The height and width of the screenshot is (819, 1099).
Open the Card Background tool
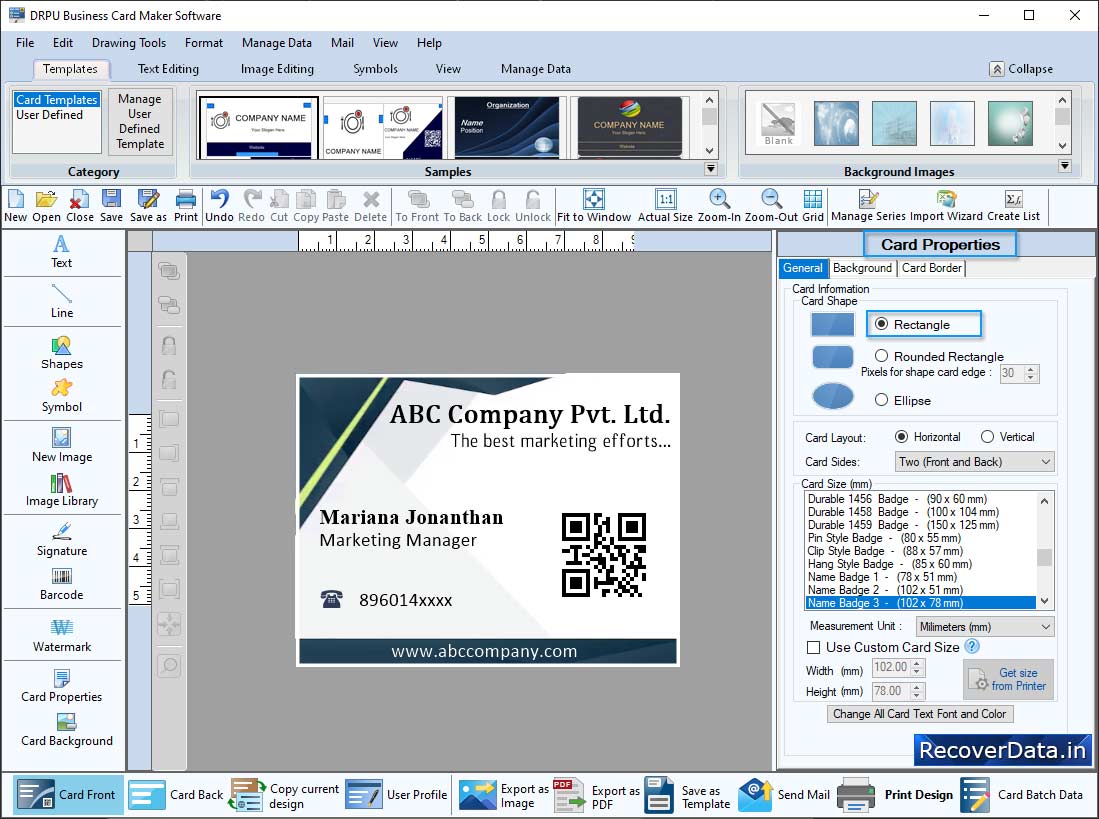point(67,731)
